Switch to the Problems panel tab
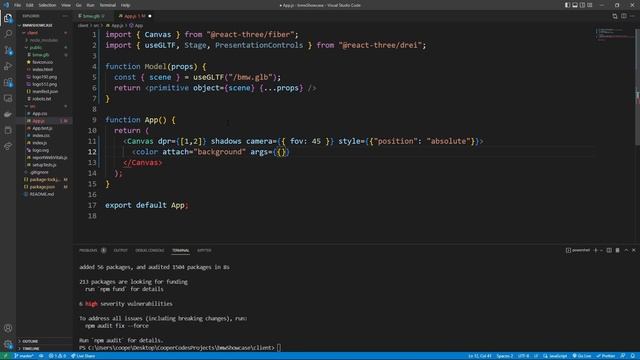The image size is (640, 360). (88, 250)
